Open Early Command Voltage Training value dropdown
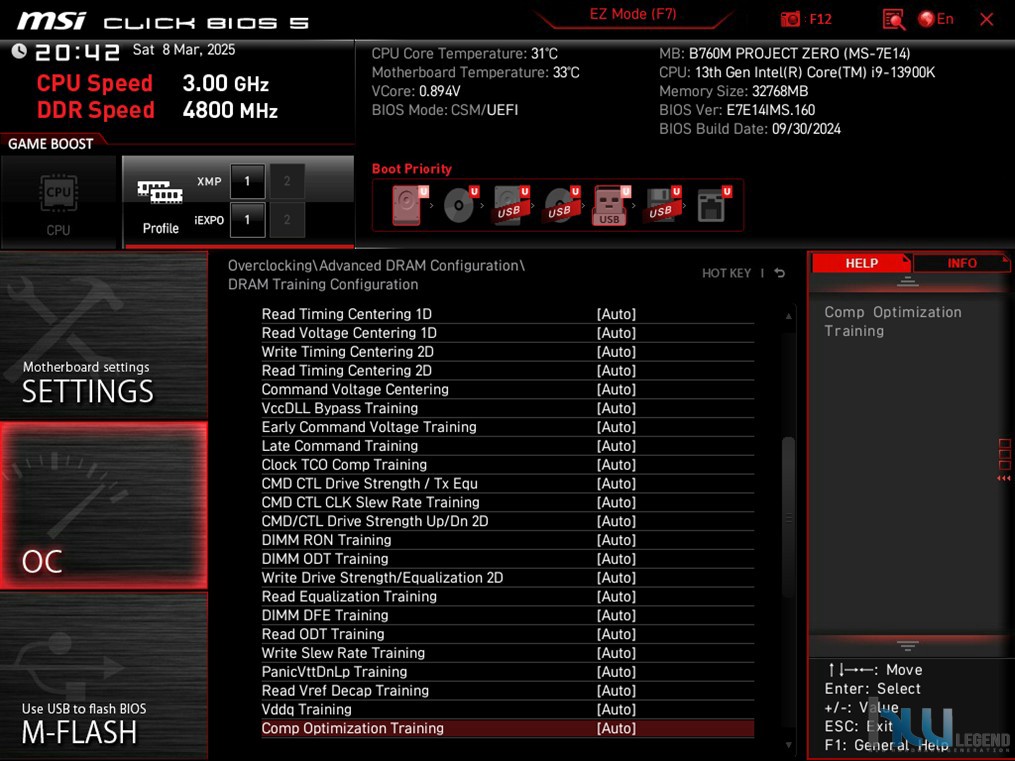Screen dimensions: 1015x761 click(616, 427)
